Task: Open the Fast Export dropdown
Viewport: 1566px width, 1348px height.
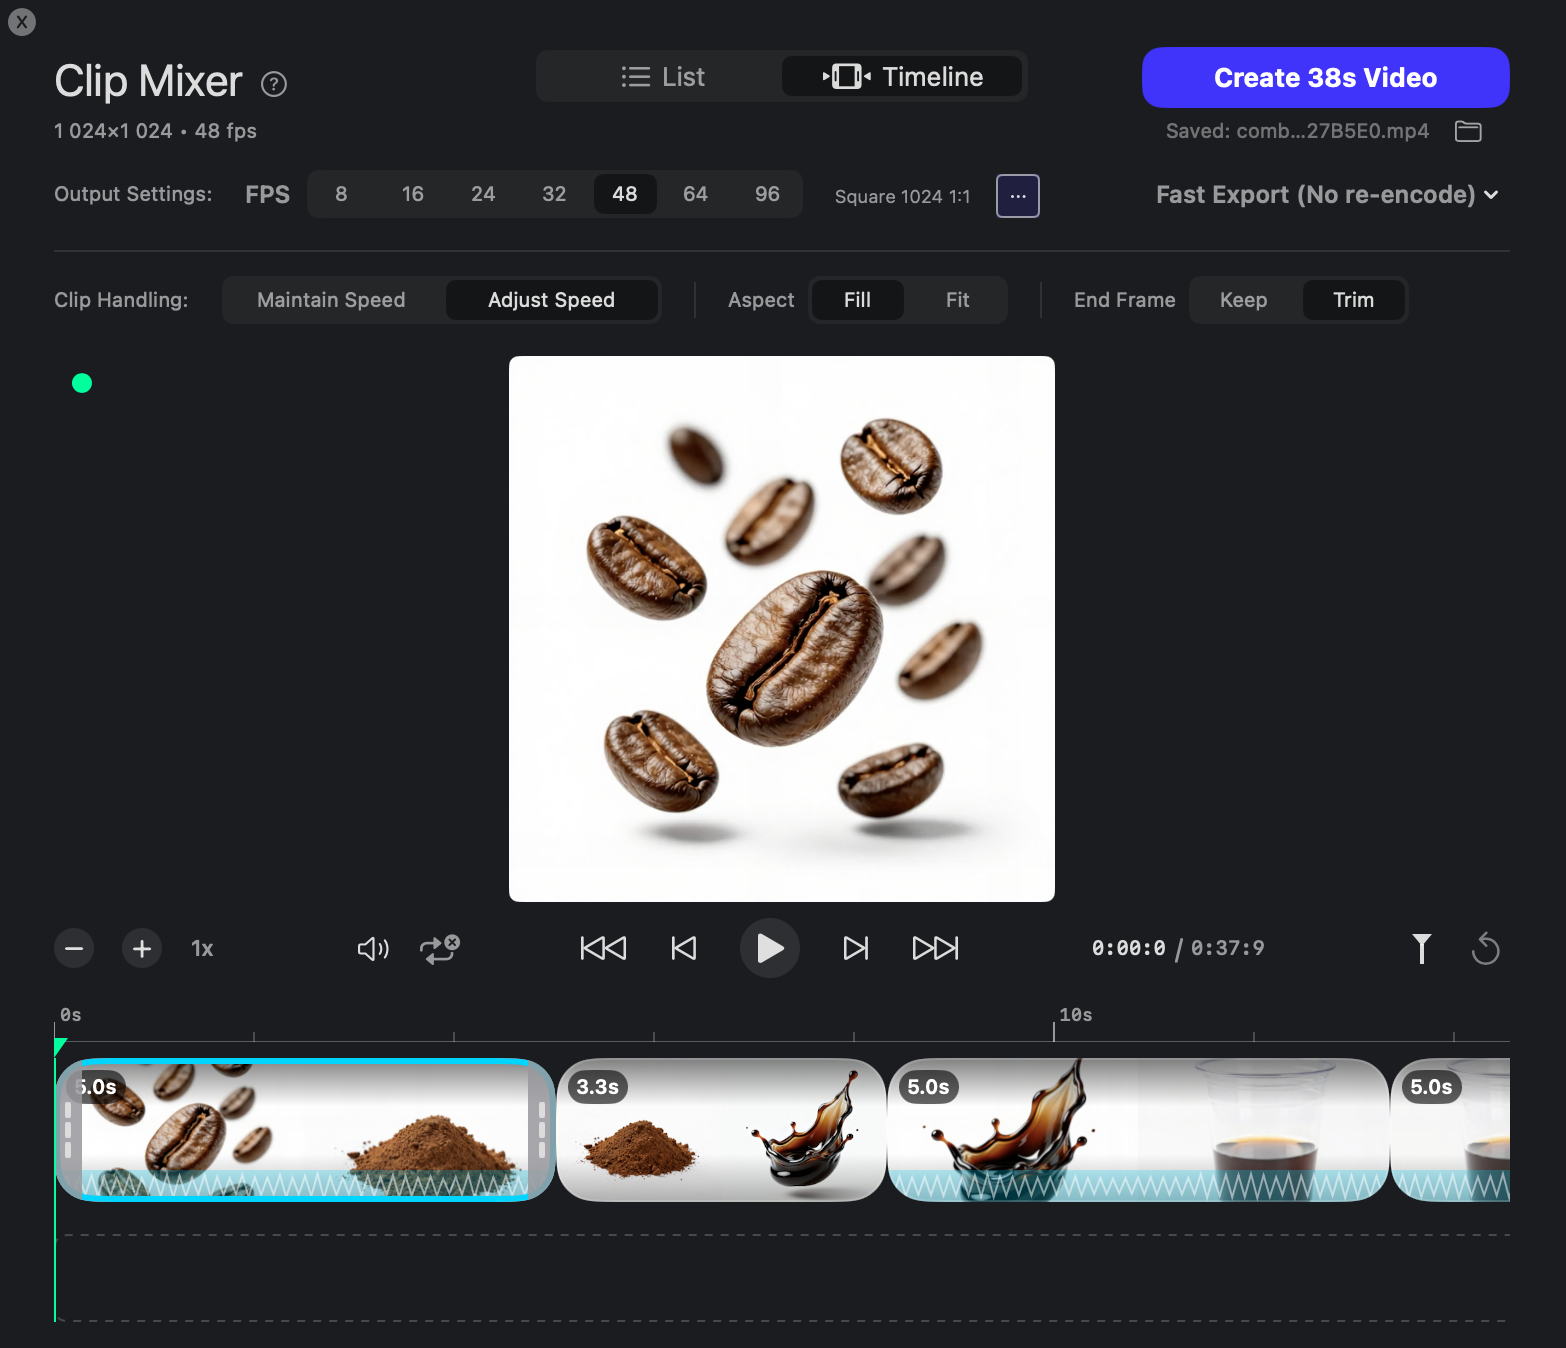Action: 1325,194
